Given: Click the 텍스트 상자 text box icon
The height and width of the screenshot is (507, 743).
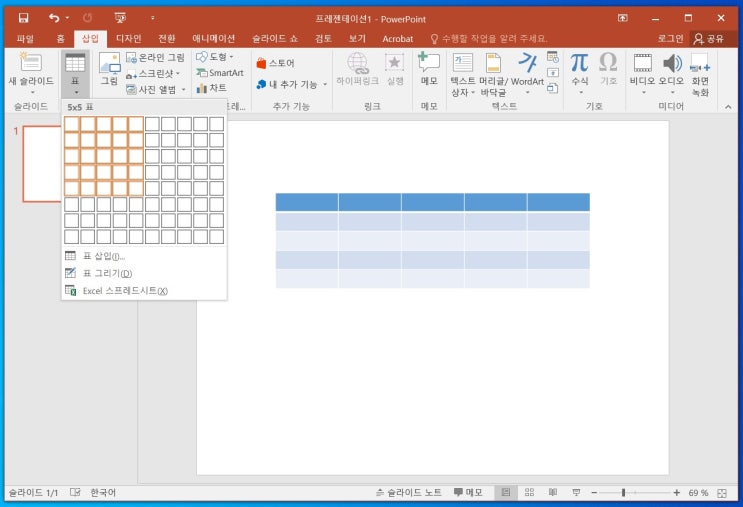Looking at the screenshot, I should pyautogui.click(x=463, y=63).
